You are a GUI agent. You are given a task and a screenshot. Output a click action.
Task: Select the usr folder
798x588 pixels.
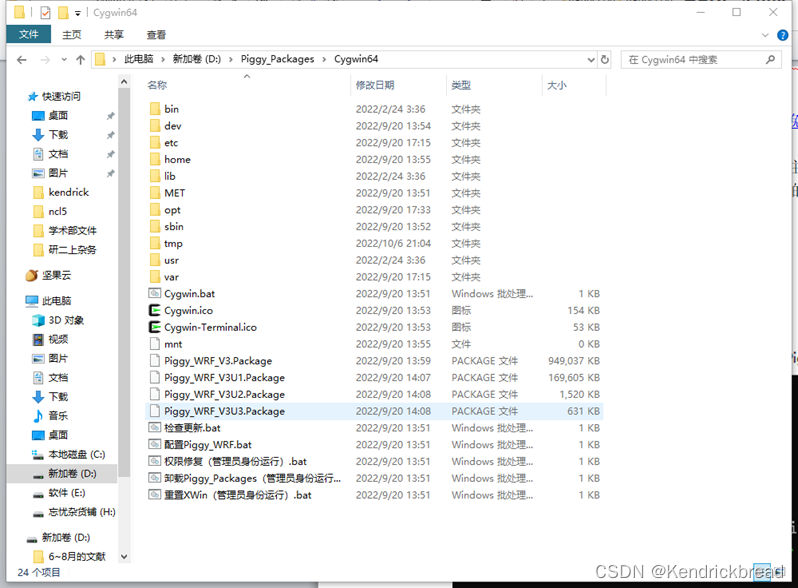[x=172, y=260]
